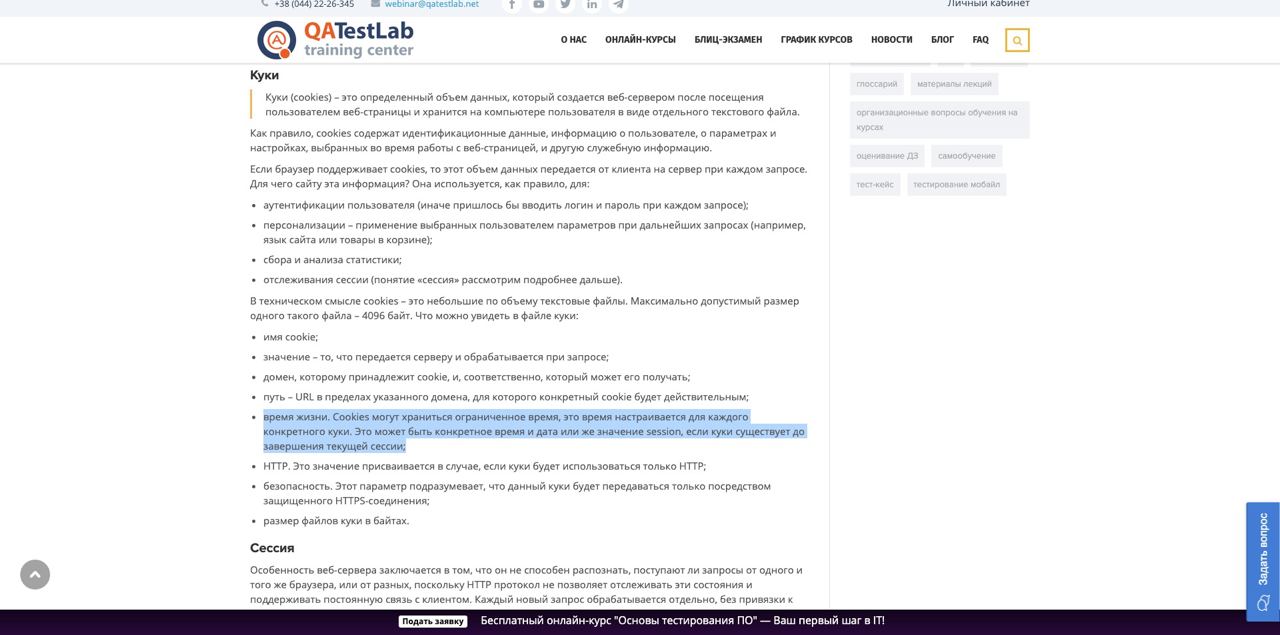The height and width of the screenshot is (635, 1280).
Task: Select the 'тест-кейс' tag
Action: click(875, 184)
